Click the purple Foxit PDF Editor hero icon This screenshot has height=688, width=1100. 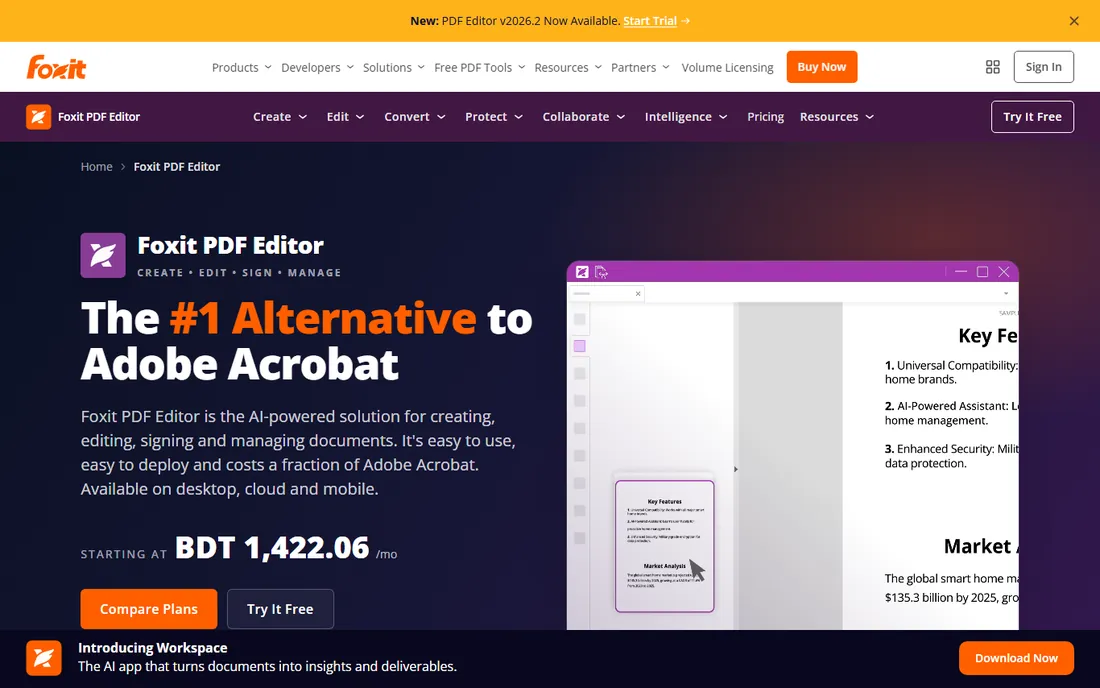[103, 255]
